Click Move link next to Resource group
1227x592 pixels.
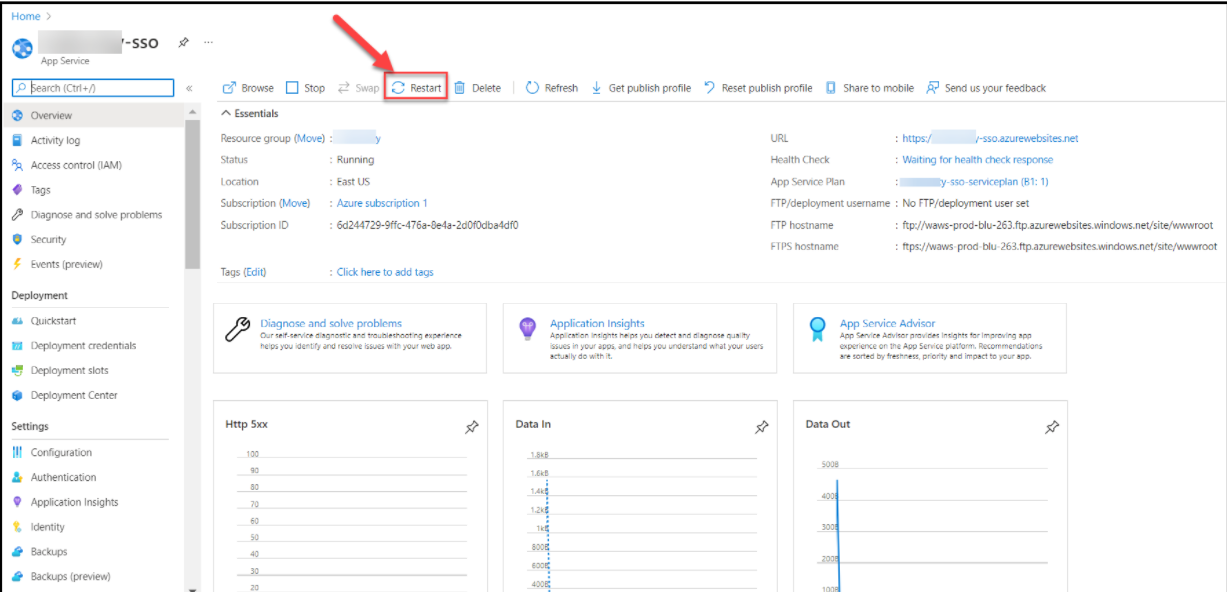tap(310, 138)
